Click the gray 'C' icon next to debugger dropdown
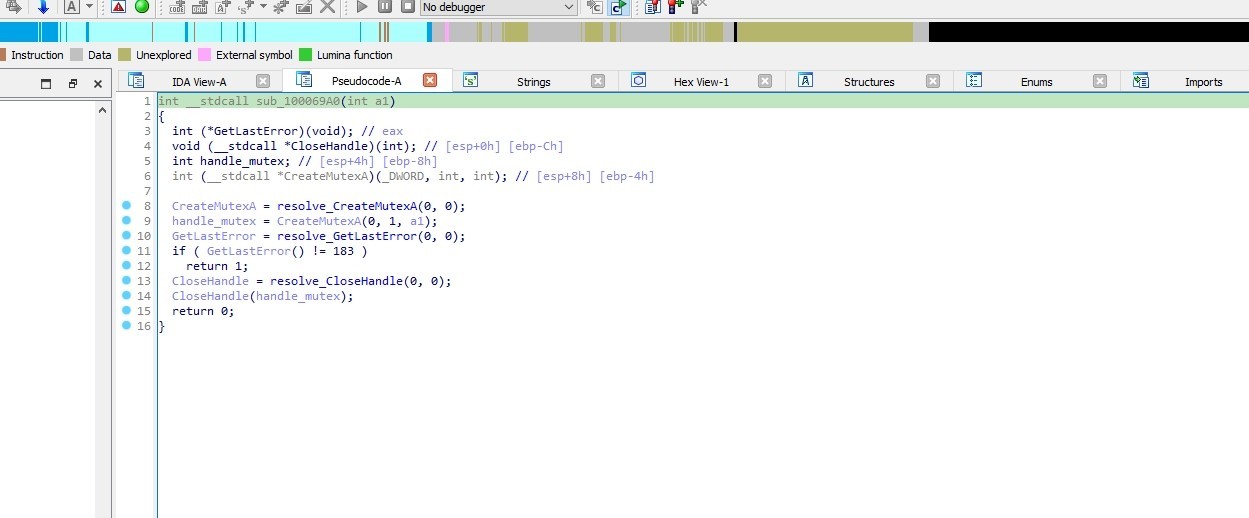 (x=594, y=7)
